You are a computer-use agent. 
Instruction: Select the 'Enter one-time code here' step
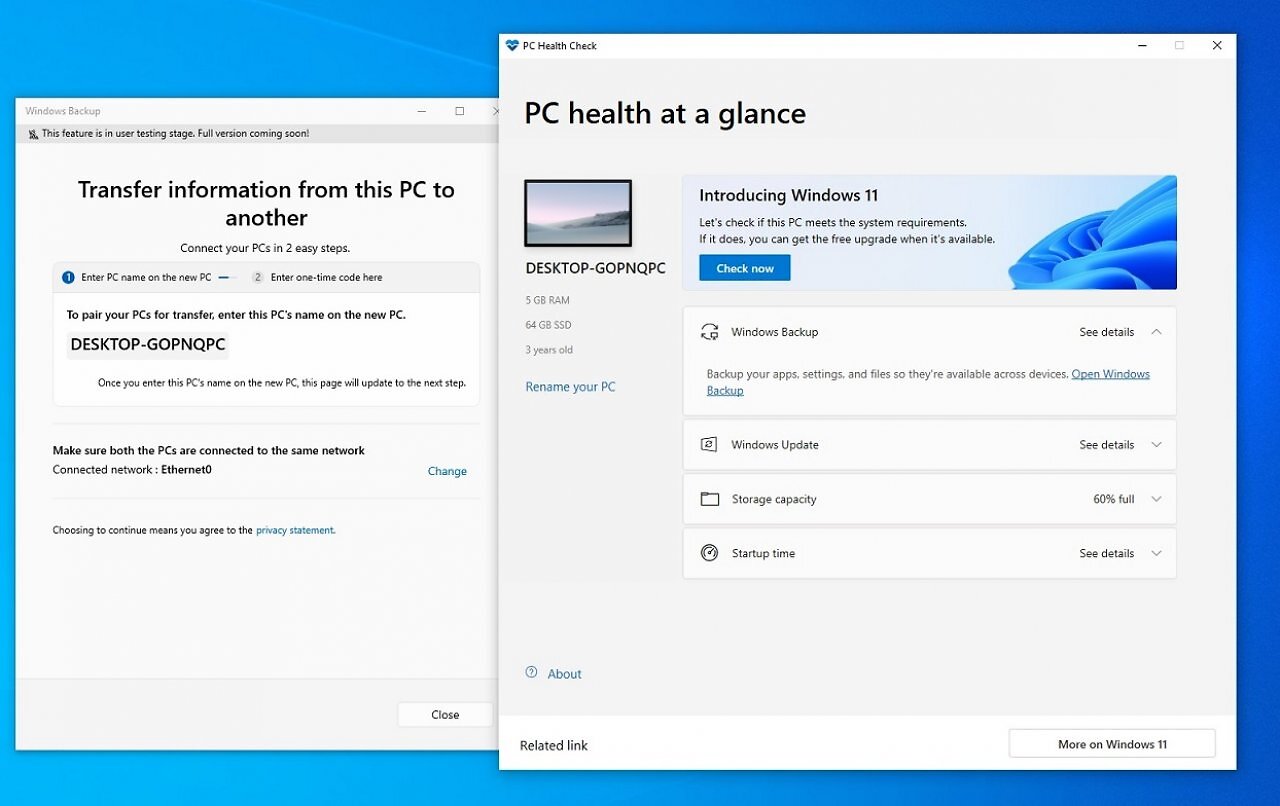click(317, 277)
